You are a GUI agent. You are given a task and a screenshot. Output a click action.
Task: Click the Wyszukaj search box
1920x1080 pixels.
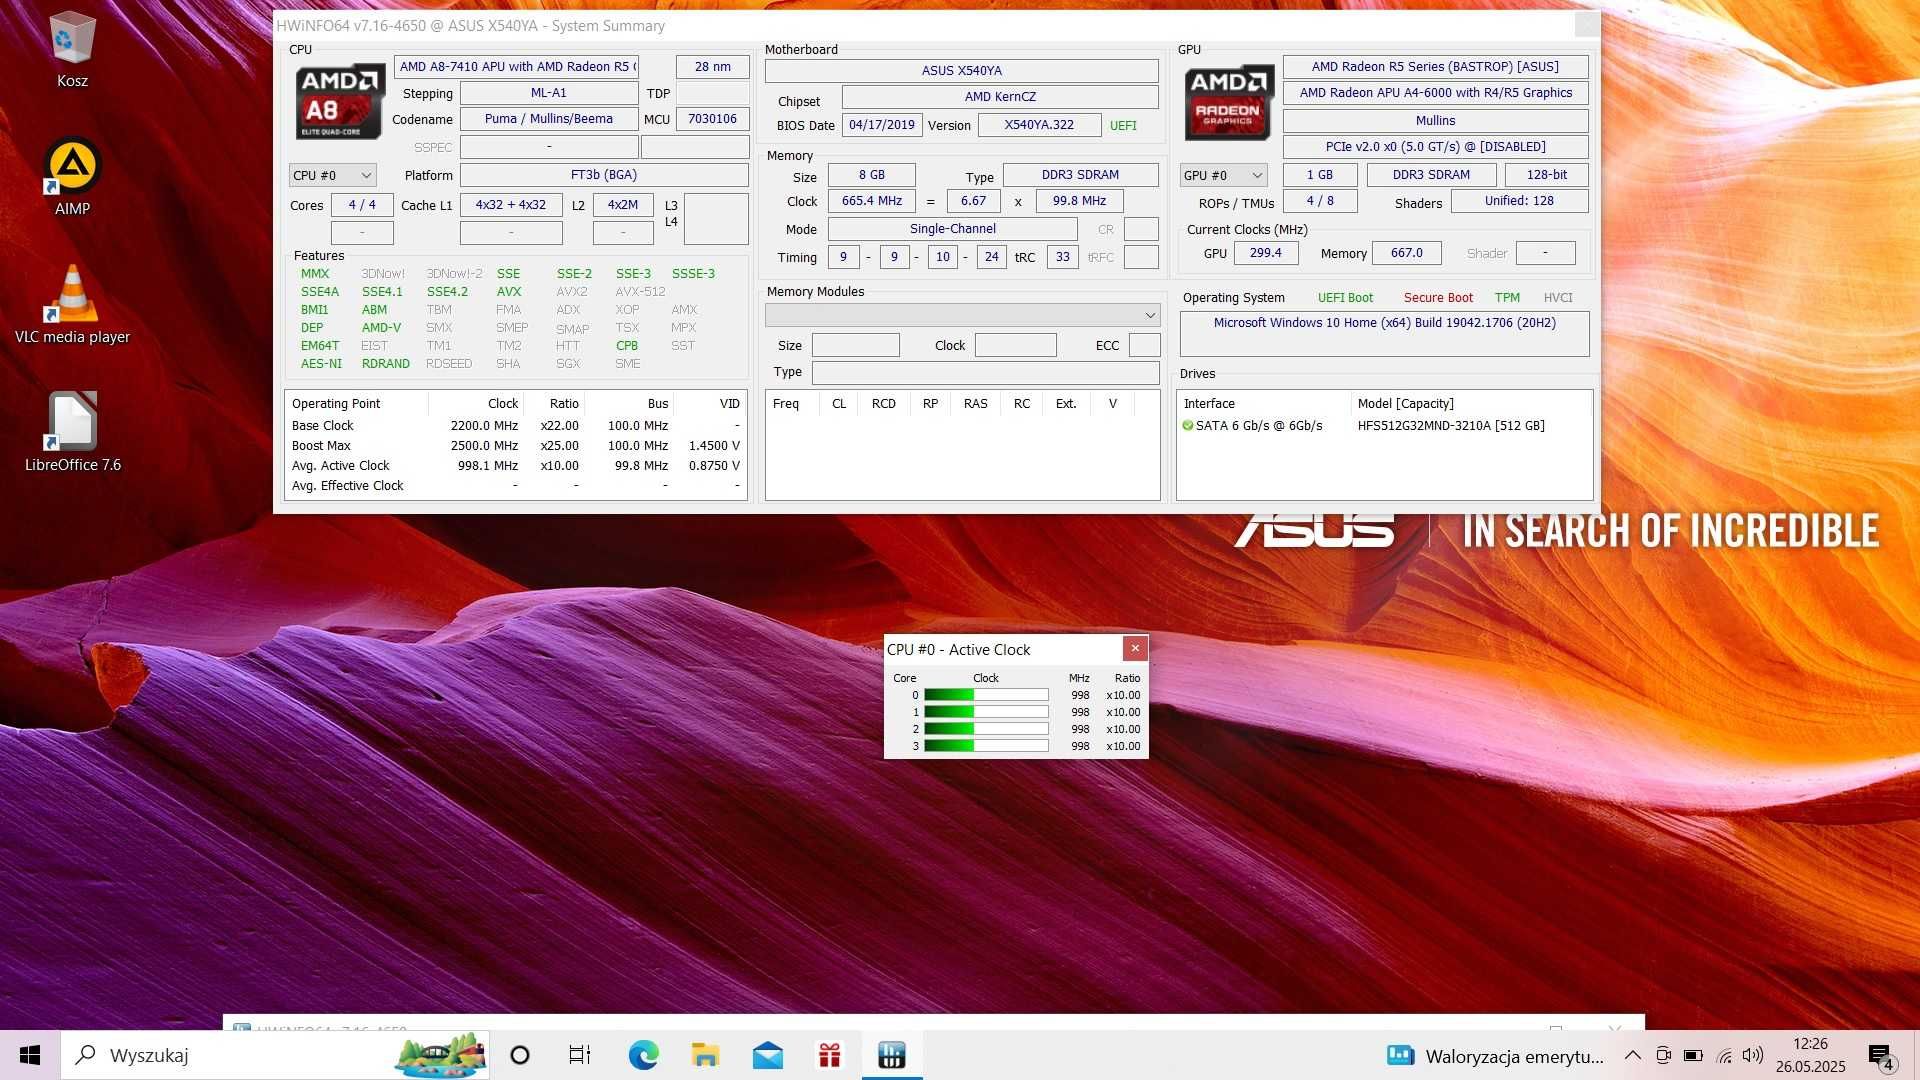click(x=276, y=1055)
